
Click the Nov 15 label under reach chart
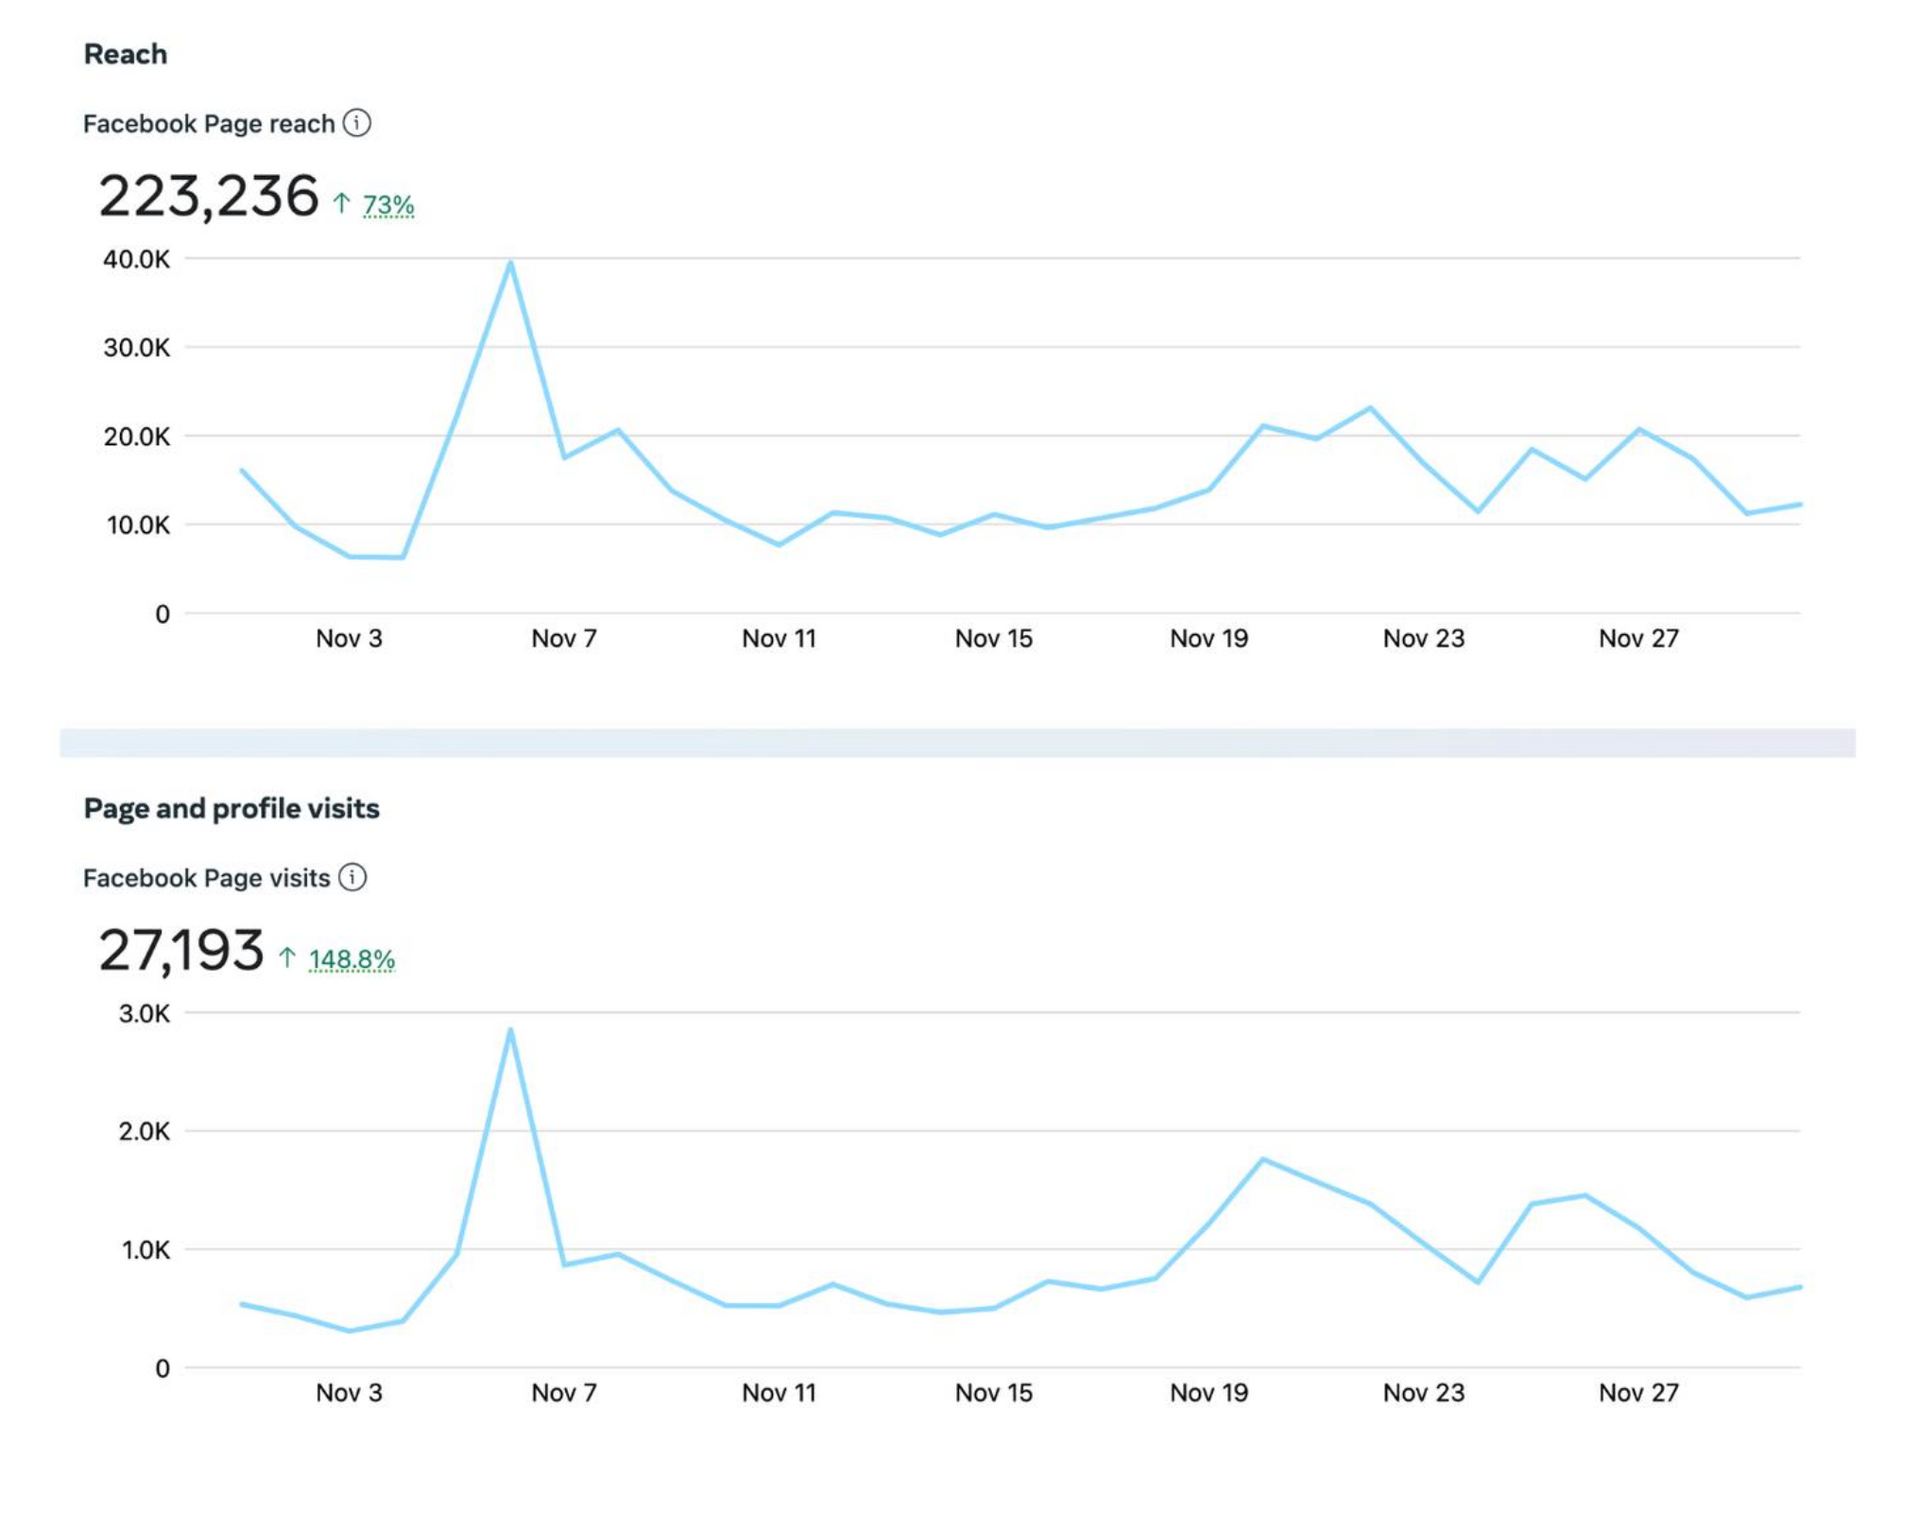click(x=996, y=637)
